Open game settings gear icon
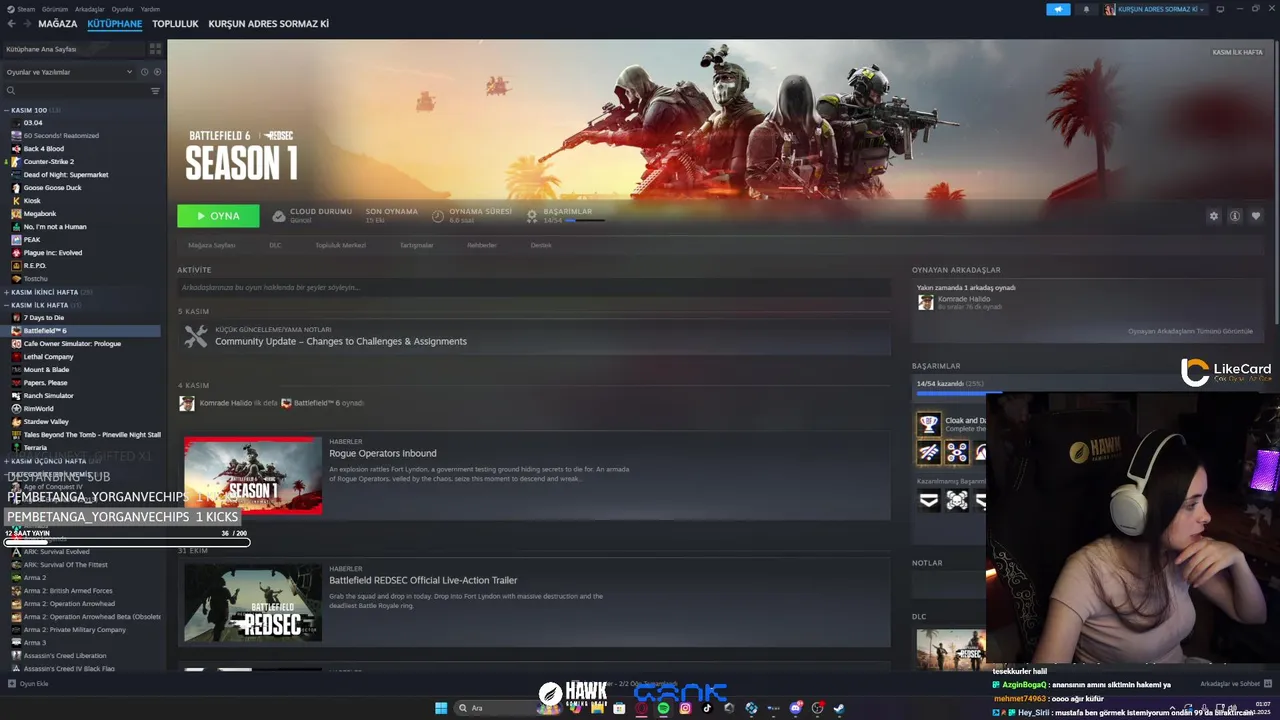This screenshot has width=1280, height=720. [x=1214, y=216]
